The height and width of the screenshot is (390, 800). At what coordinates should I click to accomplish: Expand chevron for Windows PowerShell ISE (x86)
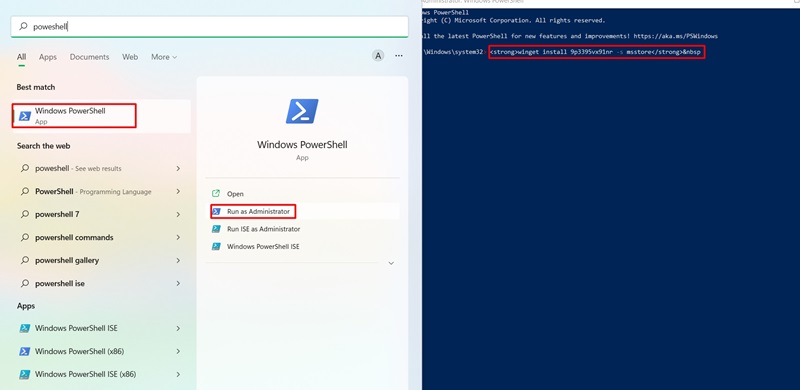click(178, 374)
